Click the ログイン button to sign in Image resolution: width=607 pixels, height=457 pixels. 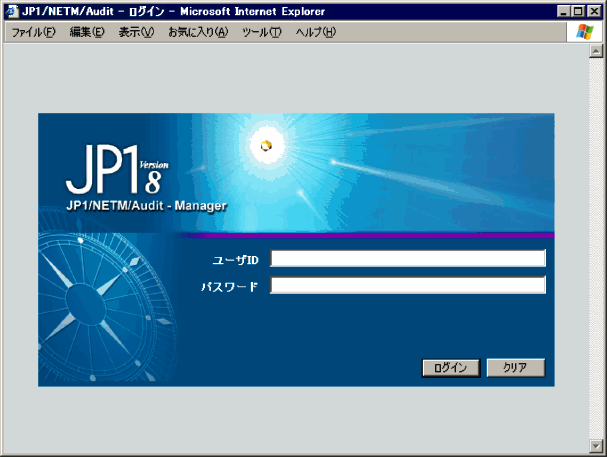click(x=451, y=368)
